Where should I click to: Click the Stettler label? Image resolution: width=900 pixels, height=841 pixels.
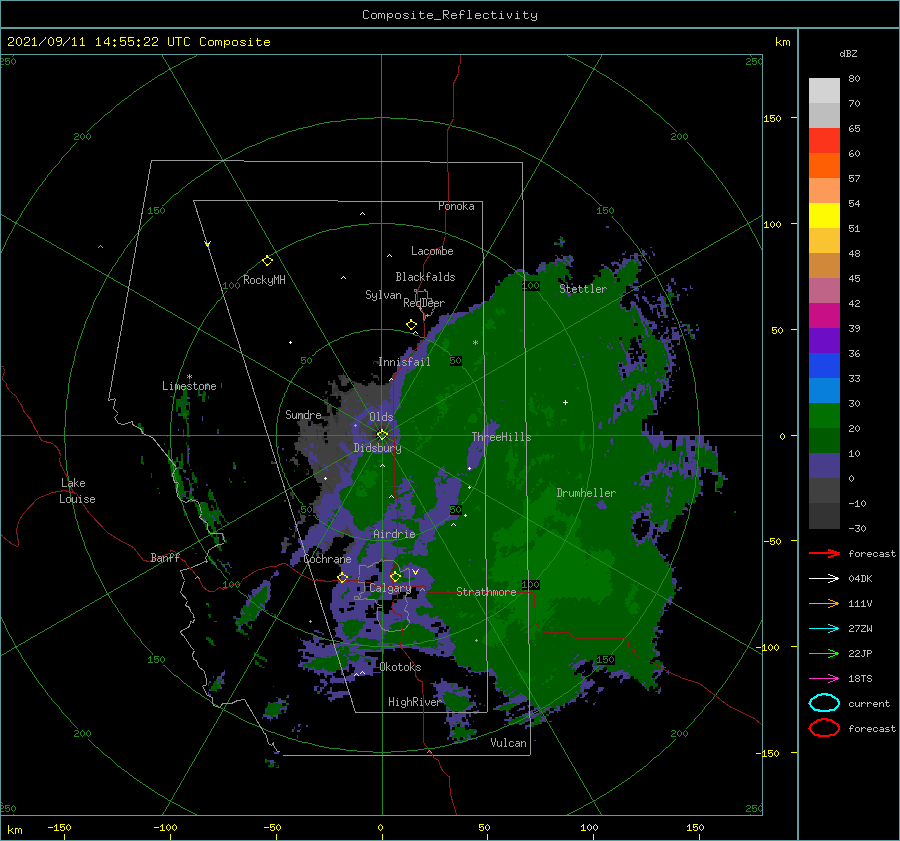[x=583, y=289]
